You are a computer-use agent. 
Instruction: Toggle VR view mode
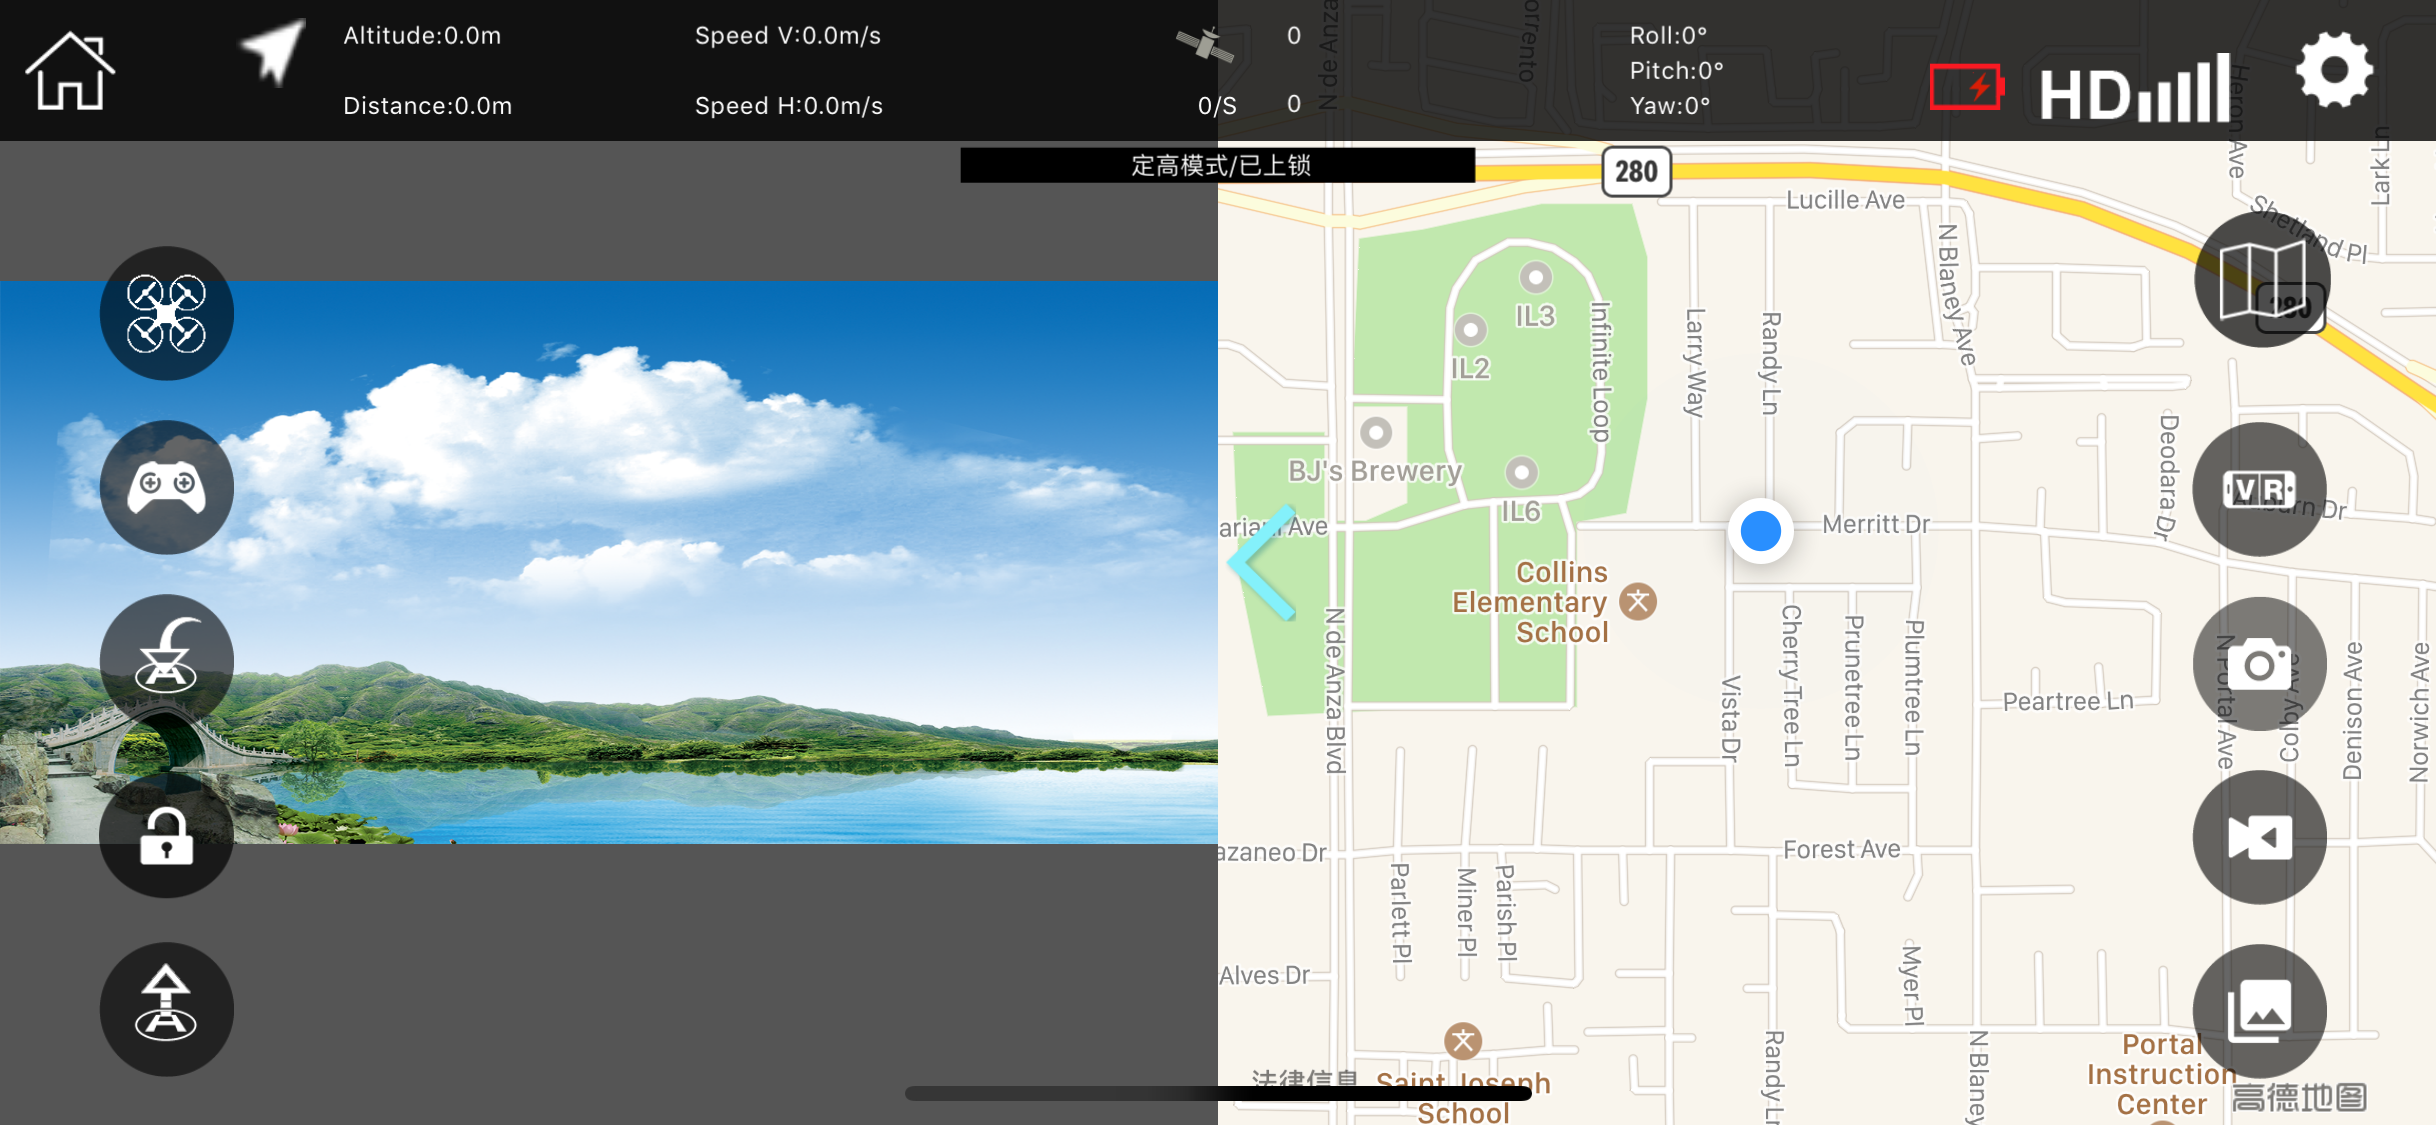pyautogui.click(x=2259, y=490)
